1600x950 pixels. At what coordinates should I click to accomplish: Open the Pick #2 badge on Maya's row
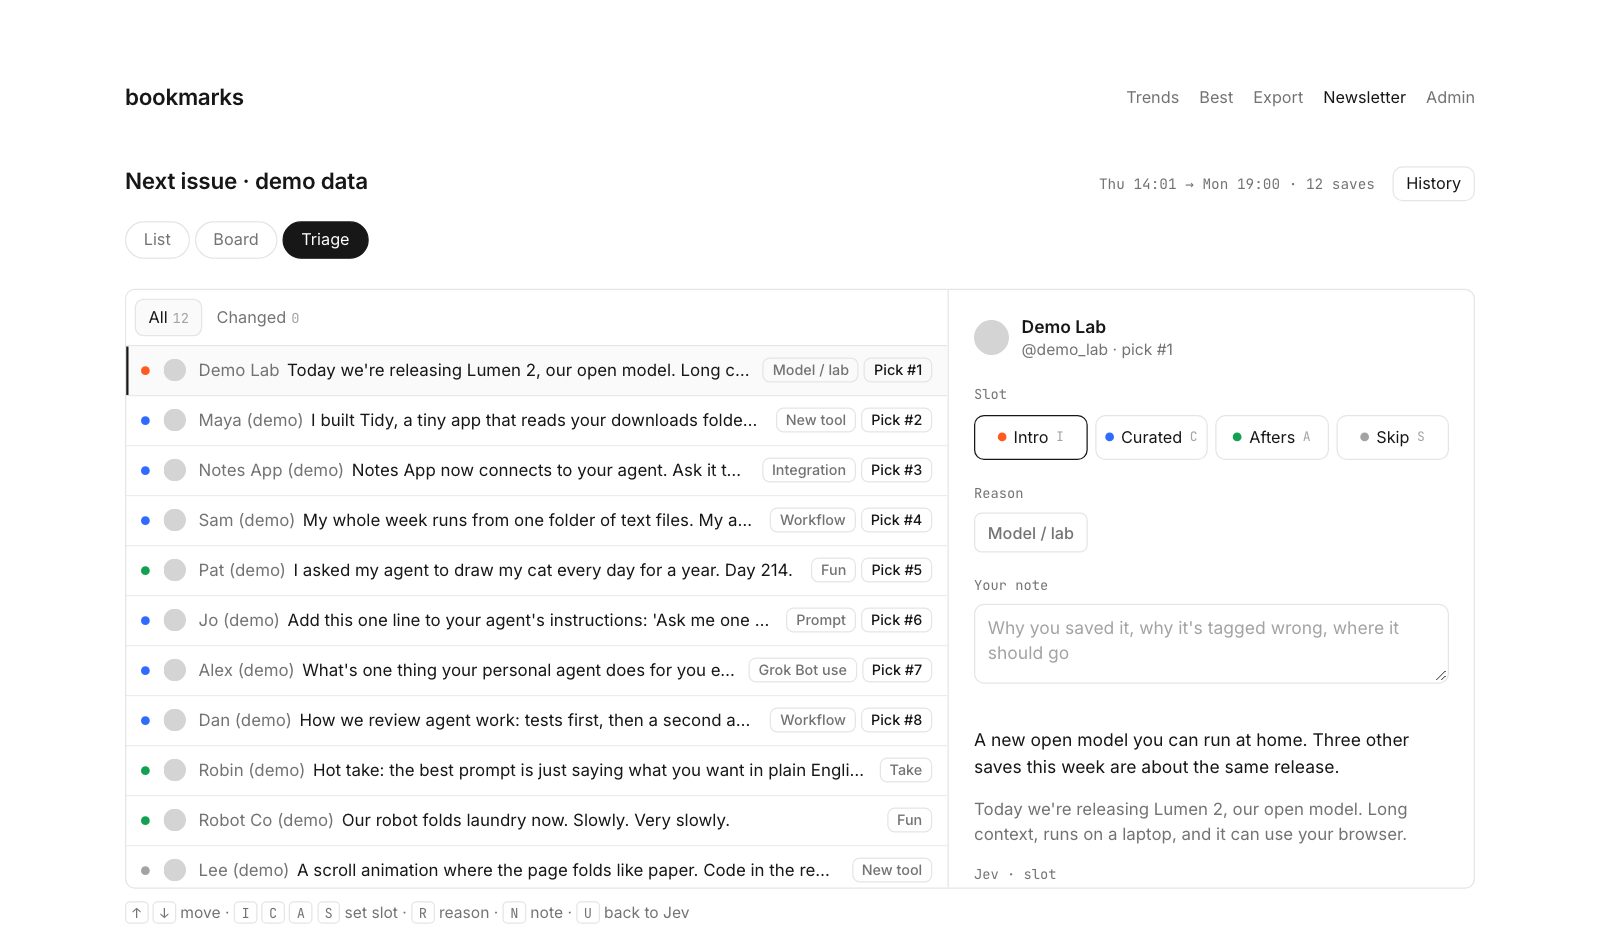click(896, 420)
